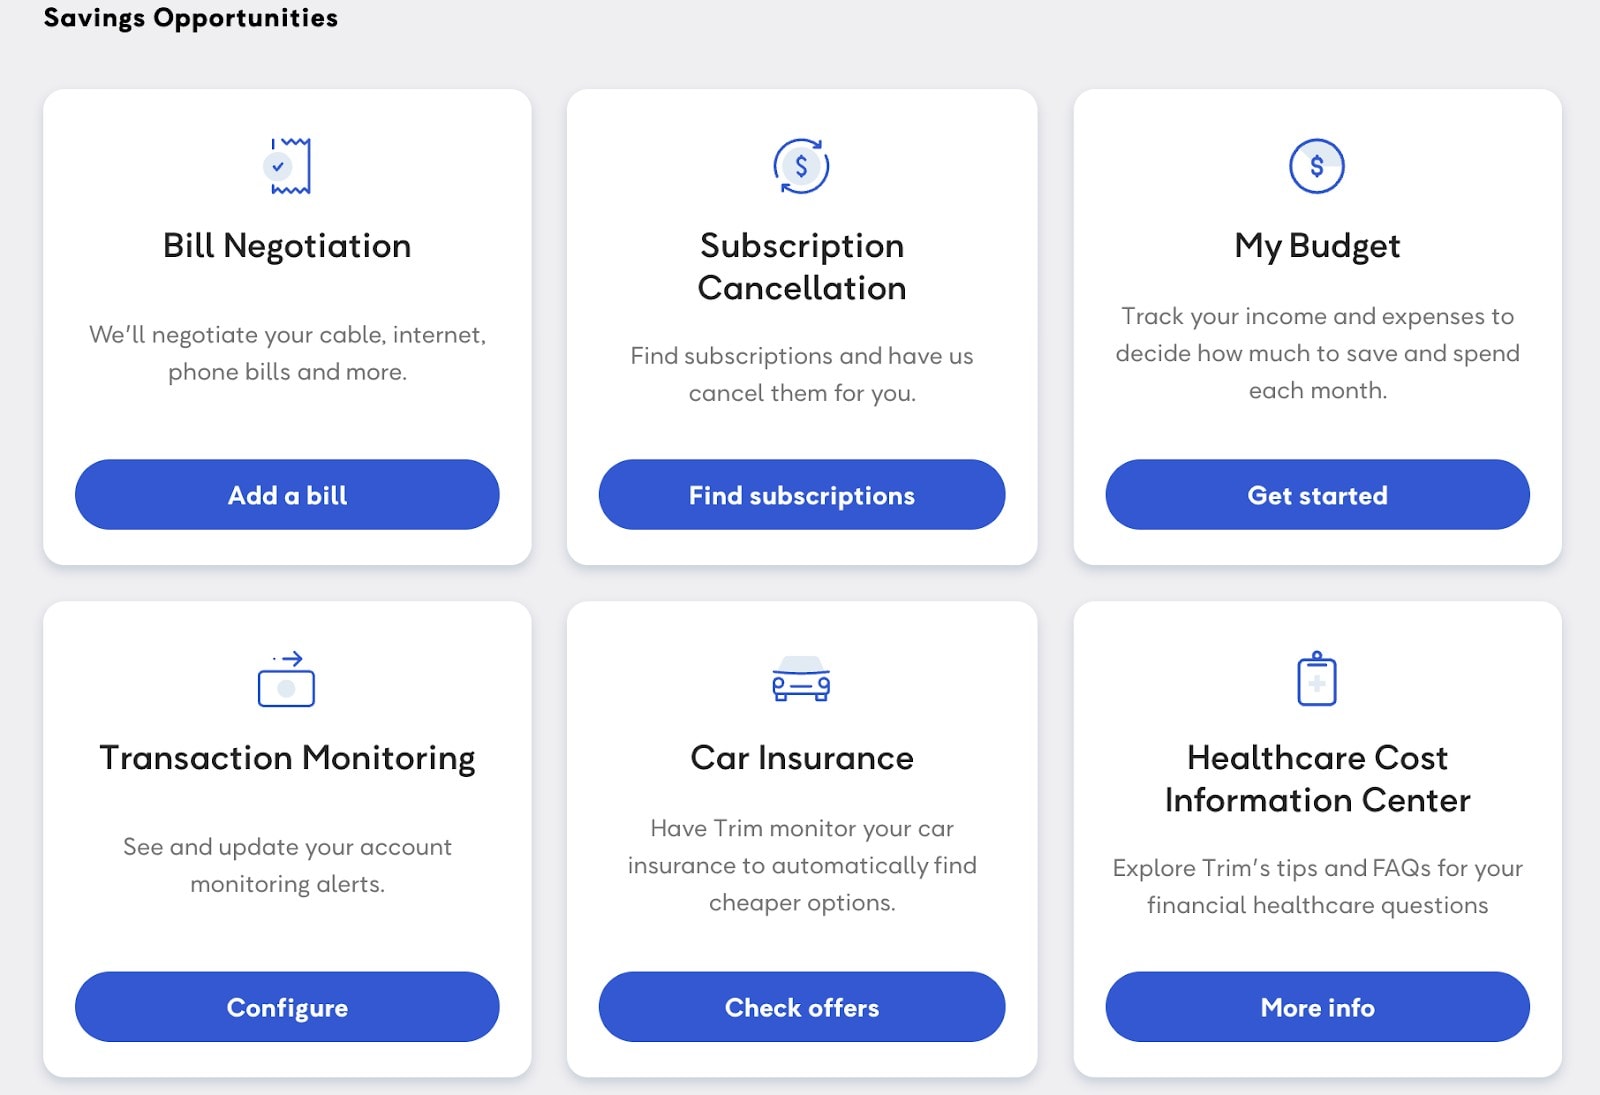Click the Healthcare clipboard icon
Image resolution: width=1600 pixels, height=1095 pixels.
(1317, 678)
